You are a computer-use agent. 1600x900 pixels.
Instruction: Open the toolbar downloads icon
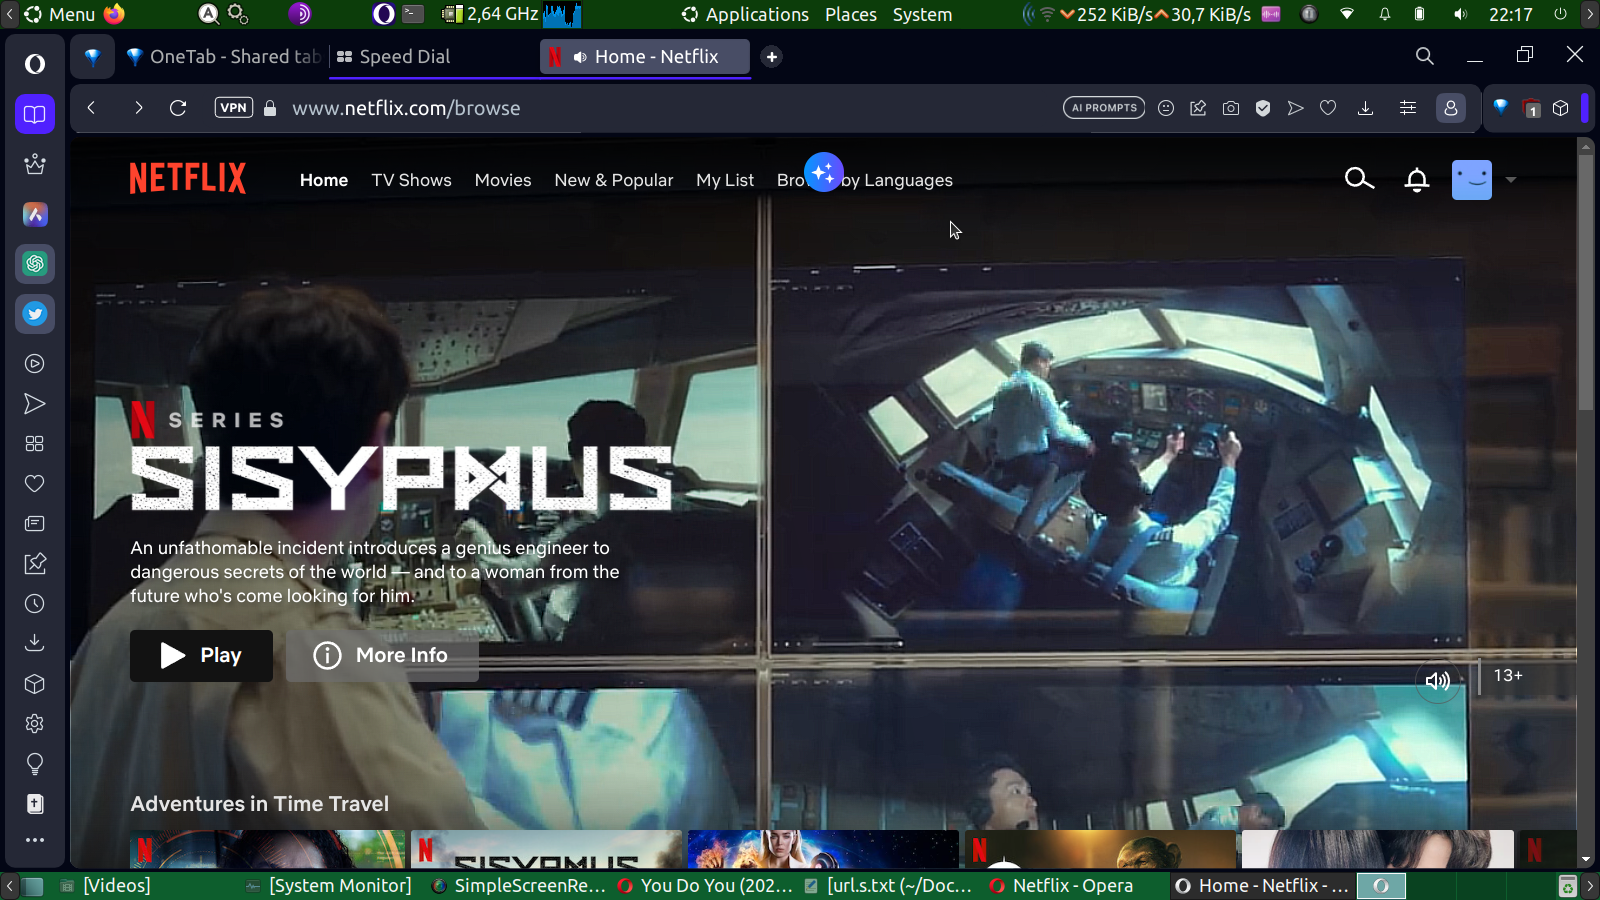pos(1365,108)
